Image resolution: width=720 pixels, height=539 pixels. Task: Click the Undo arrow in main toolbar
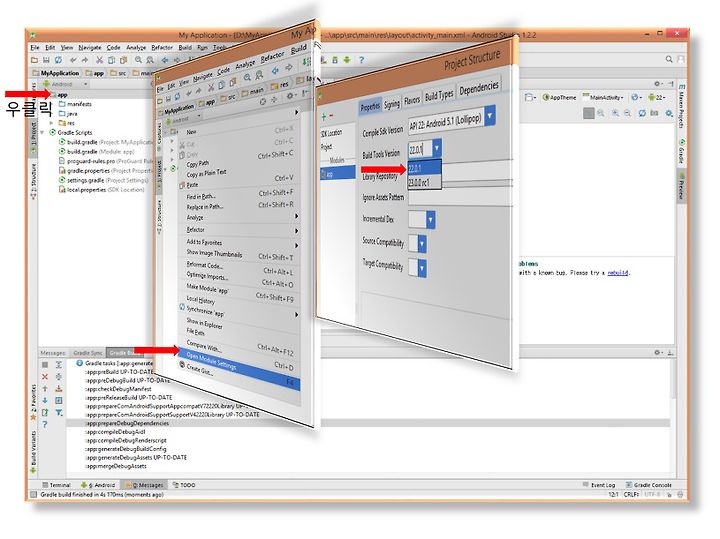point(73,60)
